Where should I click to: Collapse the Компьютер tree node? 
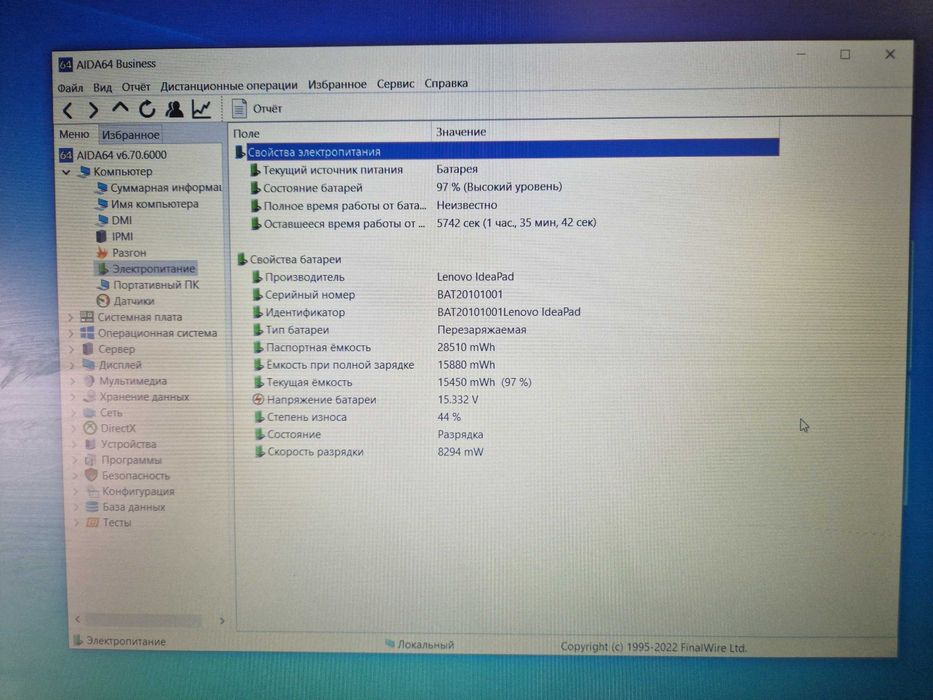tap(67, 172)
